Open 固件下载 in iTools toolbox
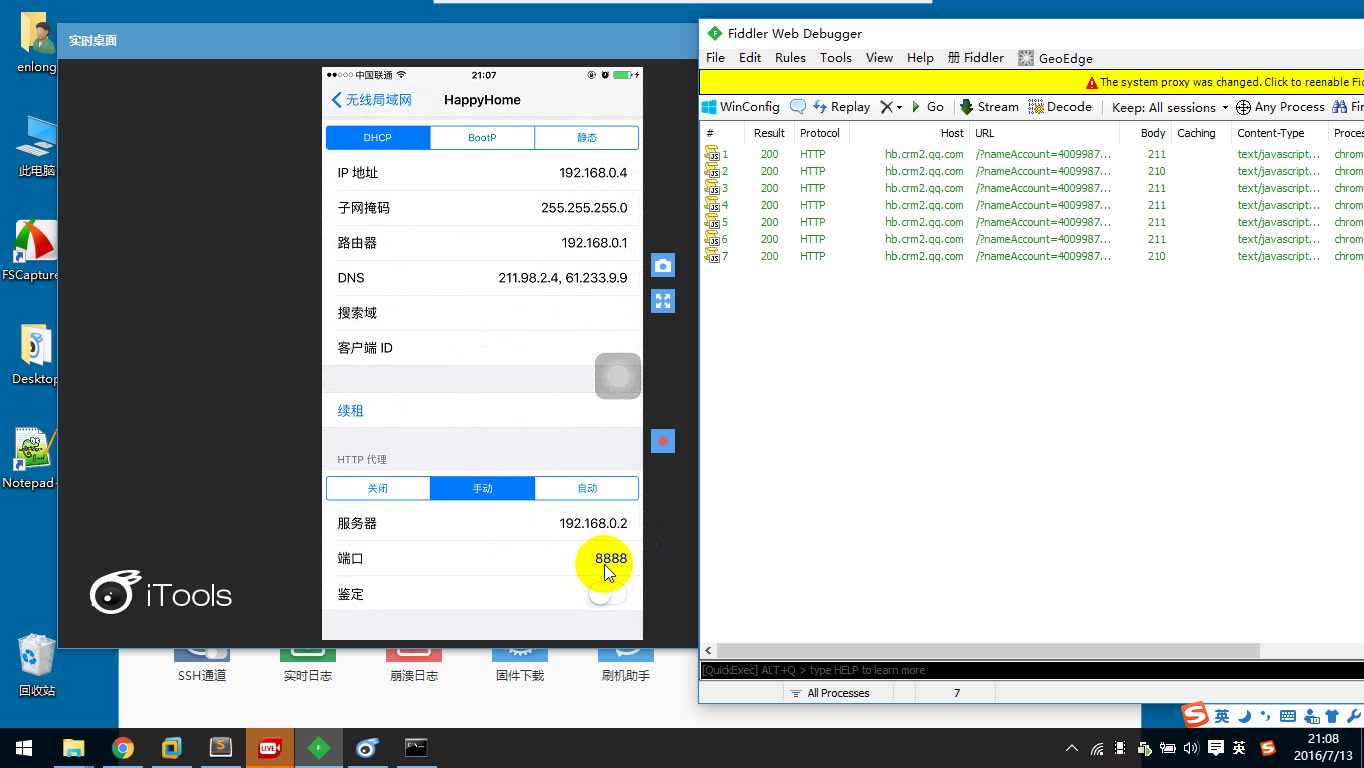1364x768 pixels. 520,666
